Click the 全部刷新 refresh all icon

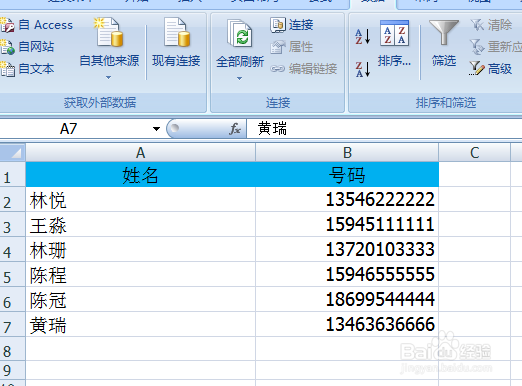239,34
